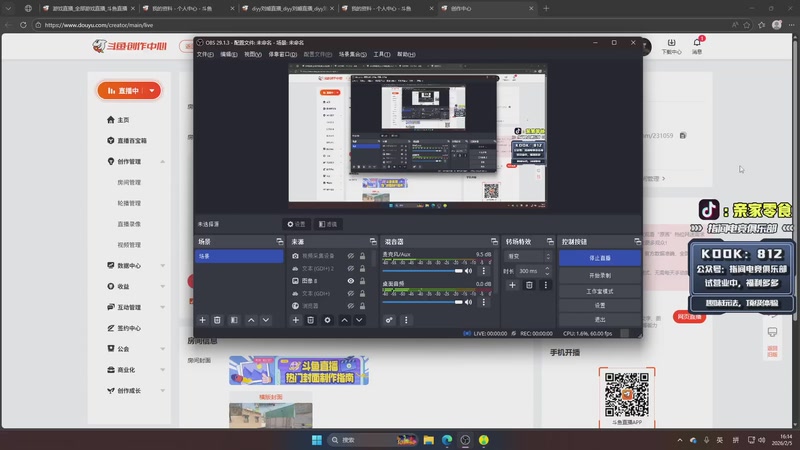
Task: Open dropdown arrow on 直播中 button
Action: pyautogui.click(x=152, y=91)
